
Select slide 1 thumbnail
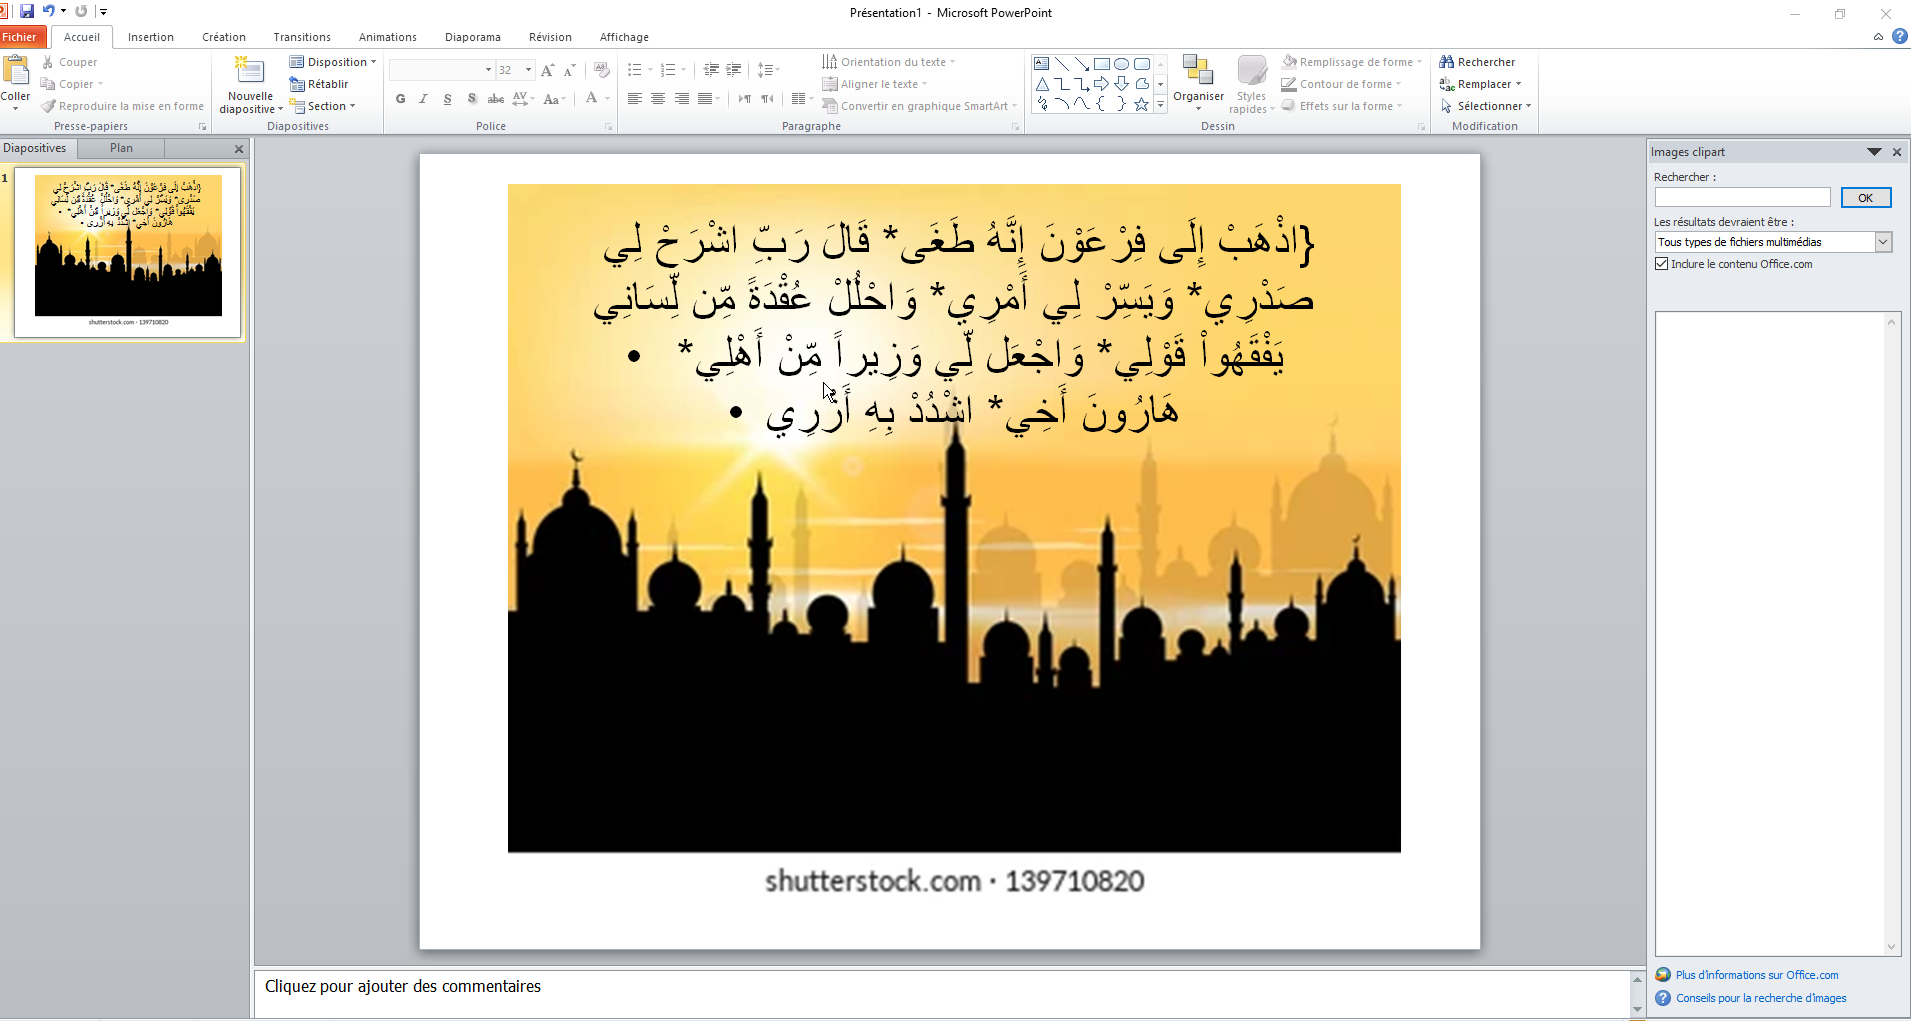pyautogui.click(x=128, y=252)
